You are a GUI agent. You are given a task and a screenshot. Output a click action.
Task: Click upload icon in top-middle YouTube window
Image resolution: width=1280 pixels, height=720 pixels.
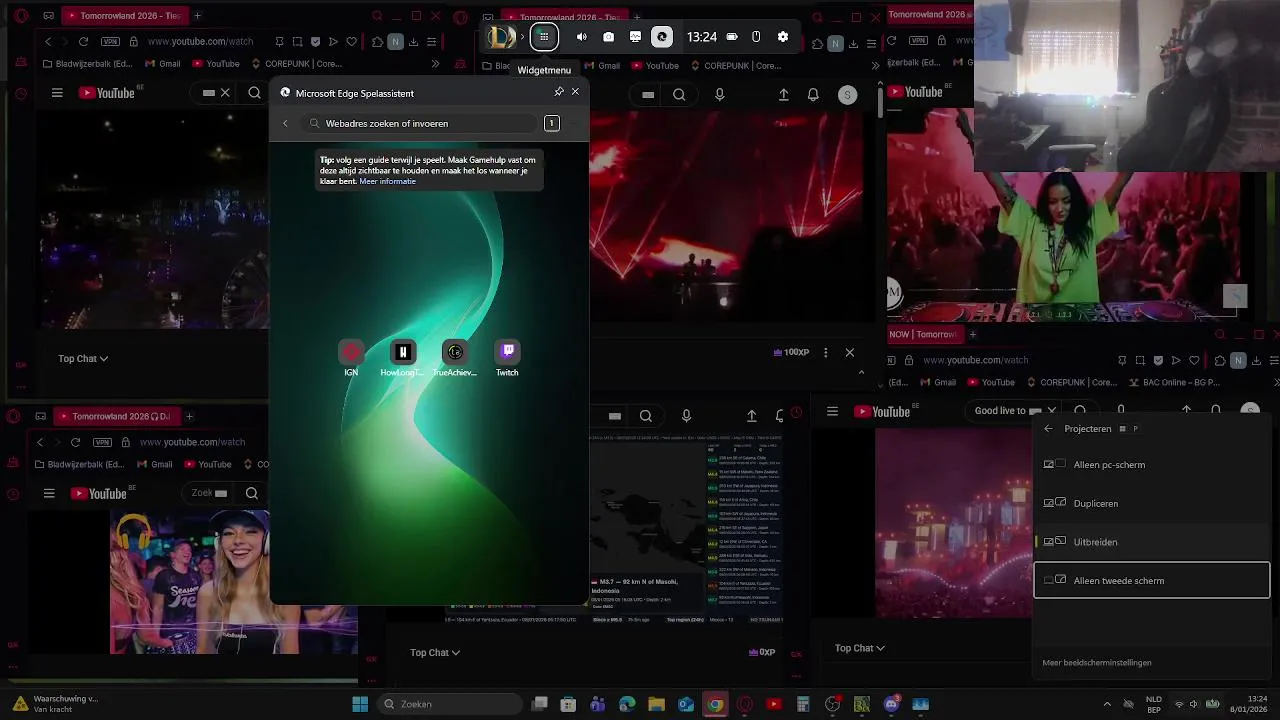(784, 95)
